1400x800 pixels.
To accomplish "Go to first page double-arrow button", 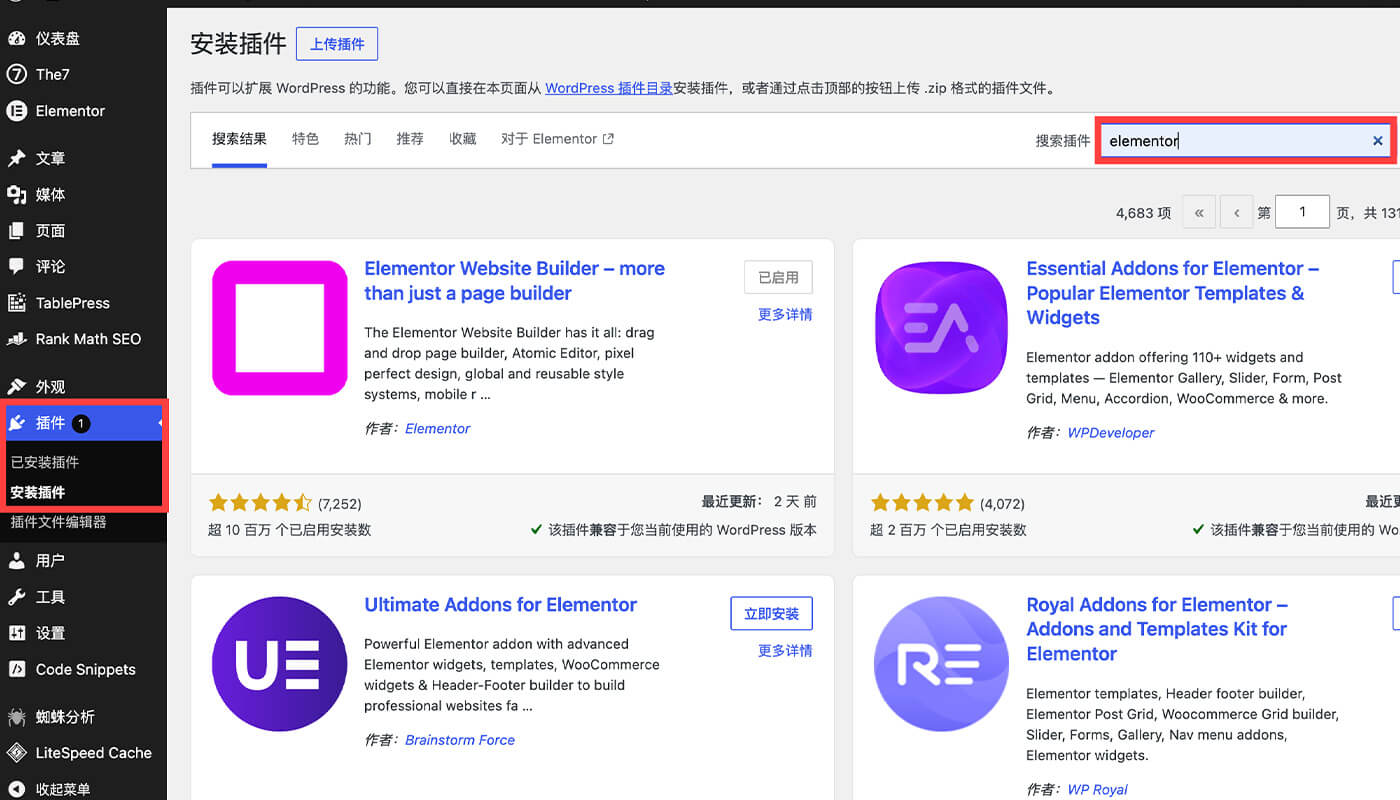I will pos(1199,212).
